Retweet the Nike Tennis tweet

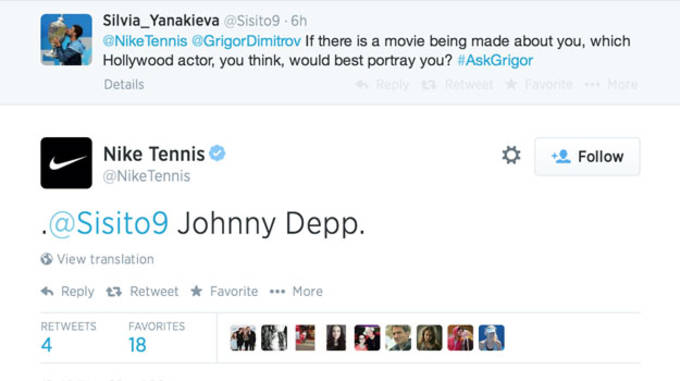pyautogui.click(x=142, y=291)
